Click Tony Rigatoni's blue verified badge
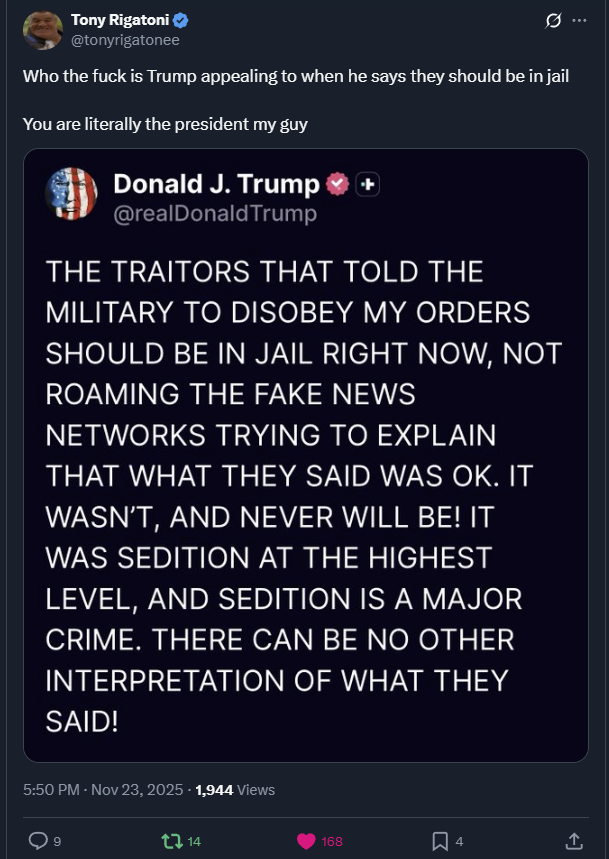The height and width of the screenshot is (859, 609). 181,20
